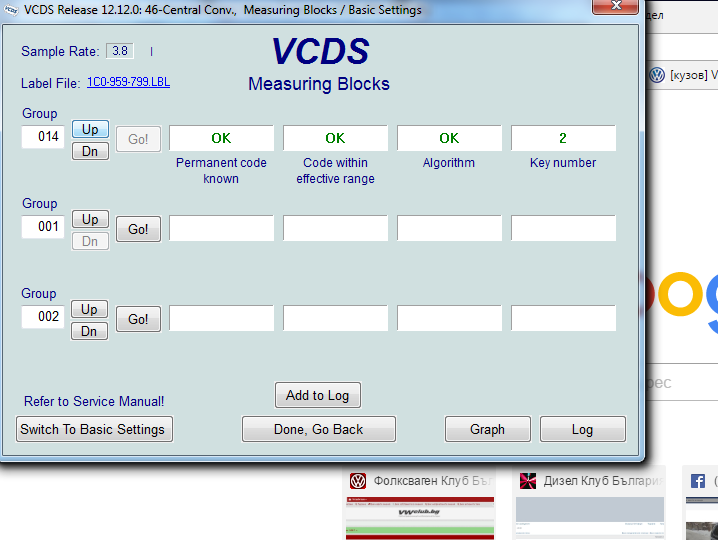The image size is (718, 540).
Task: Decrease Group 002 with the Dn button
Action: (90, 331)
